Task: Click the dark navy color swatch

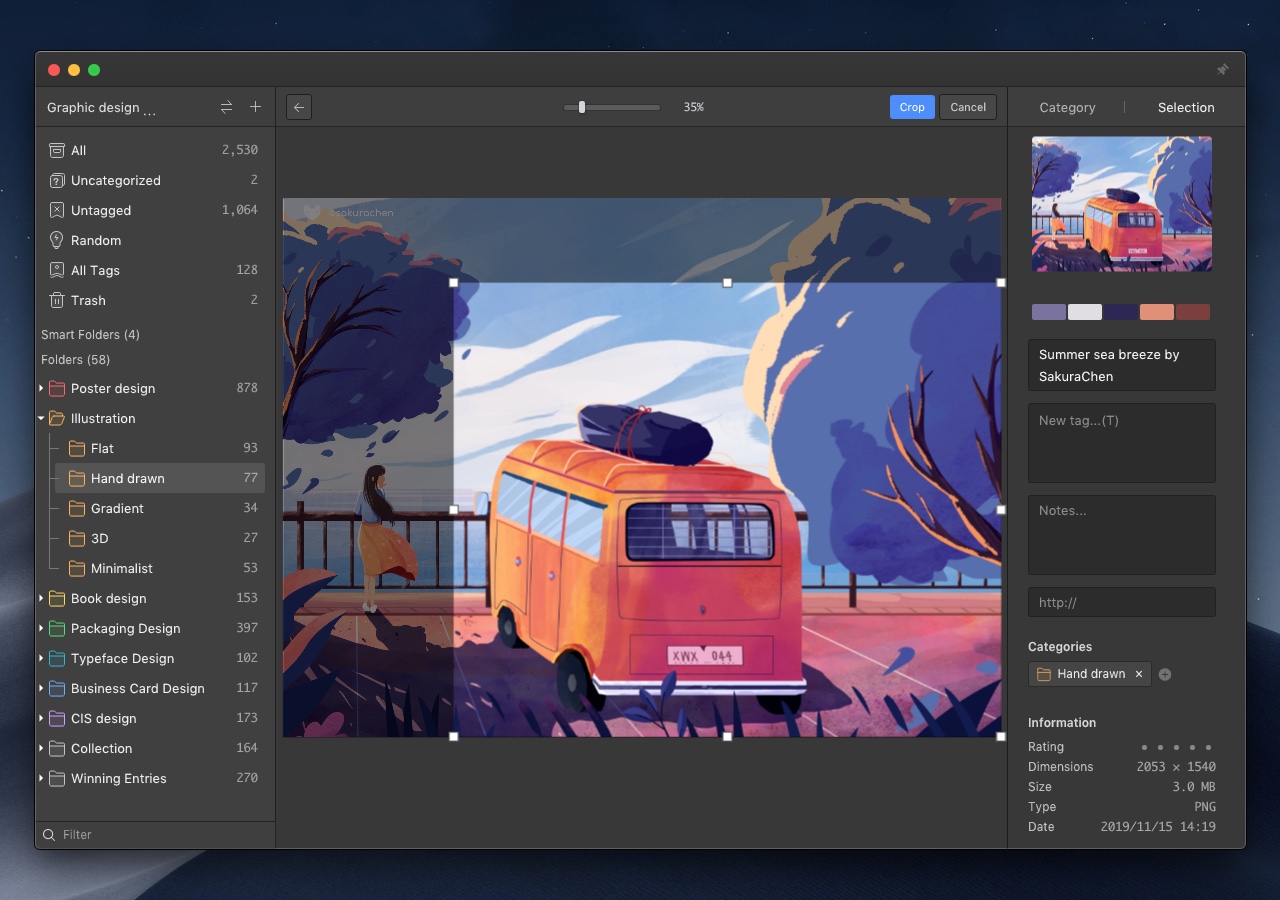Action: [1121, 312]
